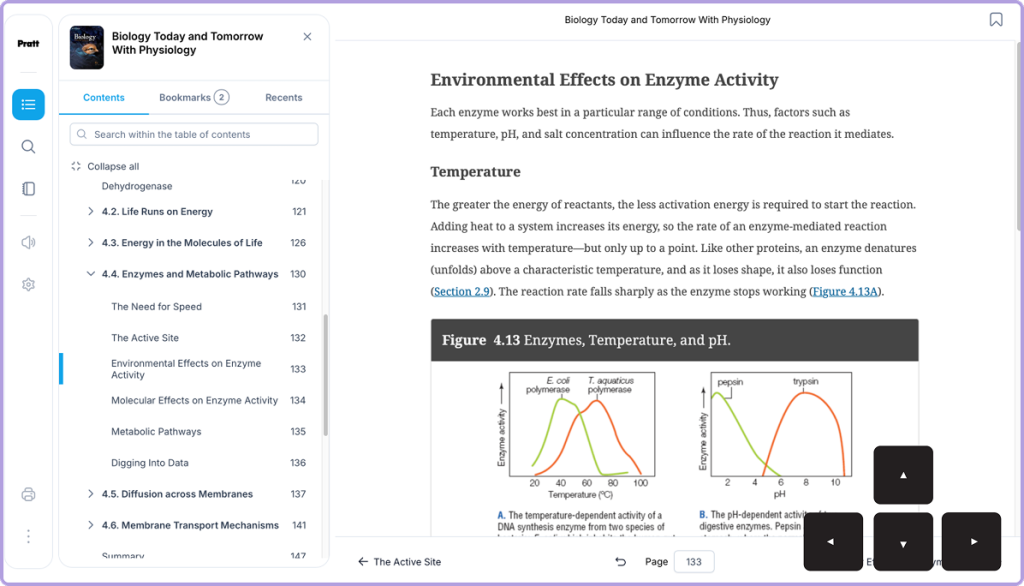Click the print icon in sidebar

(x=28, y=494)
